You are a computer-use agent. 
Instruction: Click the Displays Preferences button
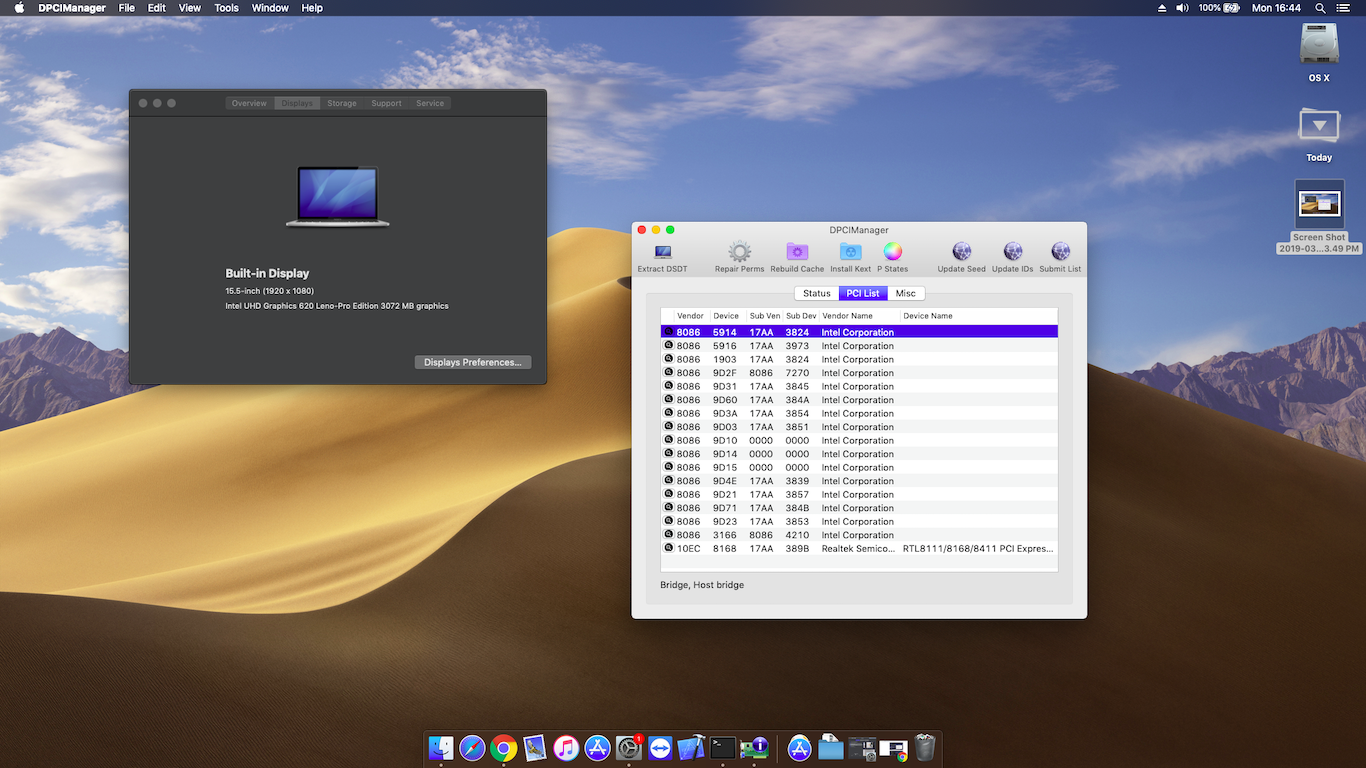coord(473,362)
